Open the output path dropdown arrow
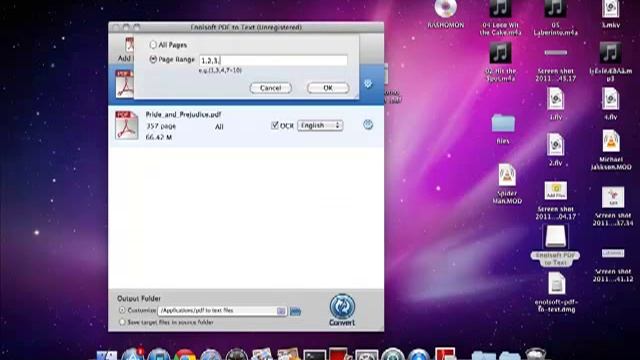Viewport: 640px width, 360px height. pos(282,311)
